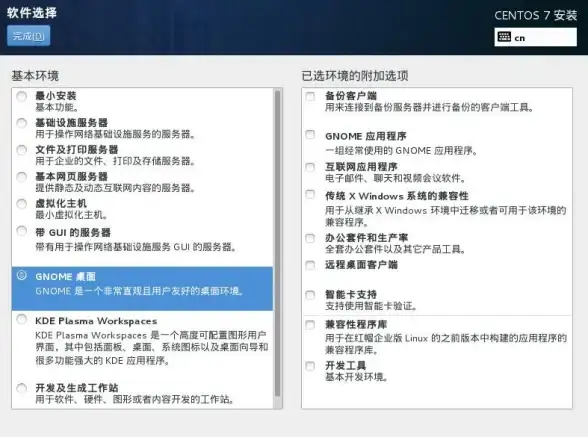Click the GNOME 是一个非常直观 description line
The width and height of the screenshot is (588, 437).
[140, 291]
